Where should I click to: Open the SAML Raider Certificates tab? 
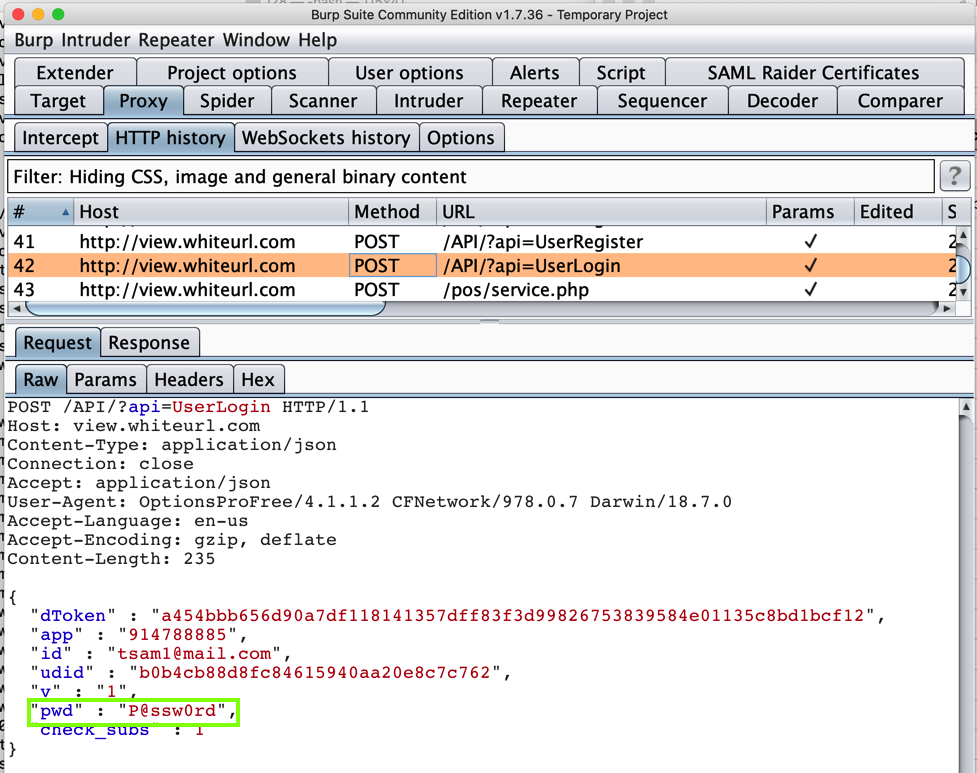point(812,73)
